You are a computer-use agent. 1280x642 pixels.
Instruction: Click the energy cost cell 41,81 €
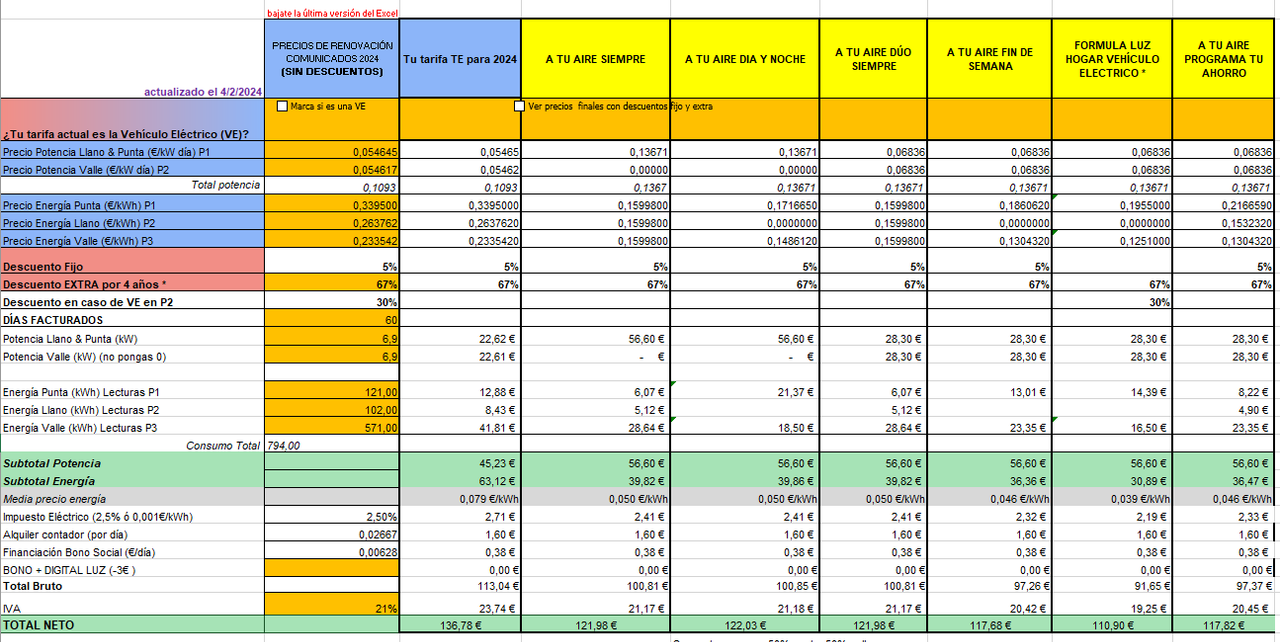[x=460, y=428]
